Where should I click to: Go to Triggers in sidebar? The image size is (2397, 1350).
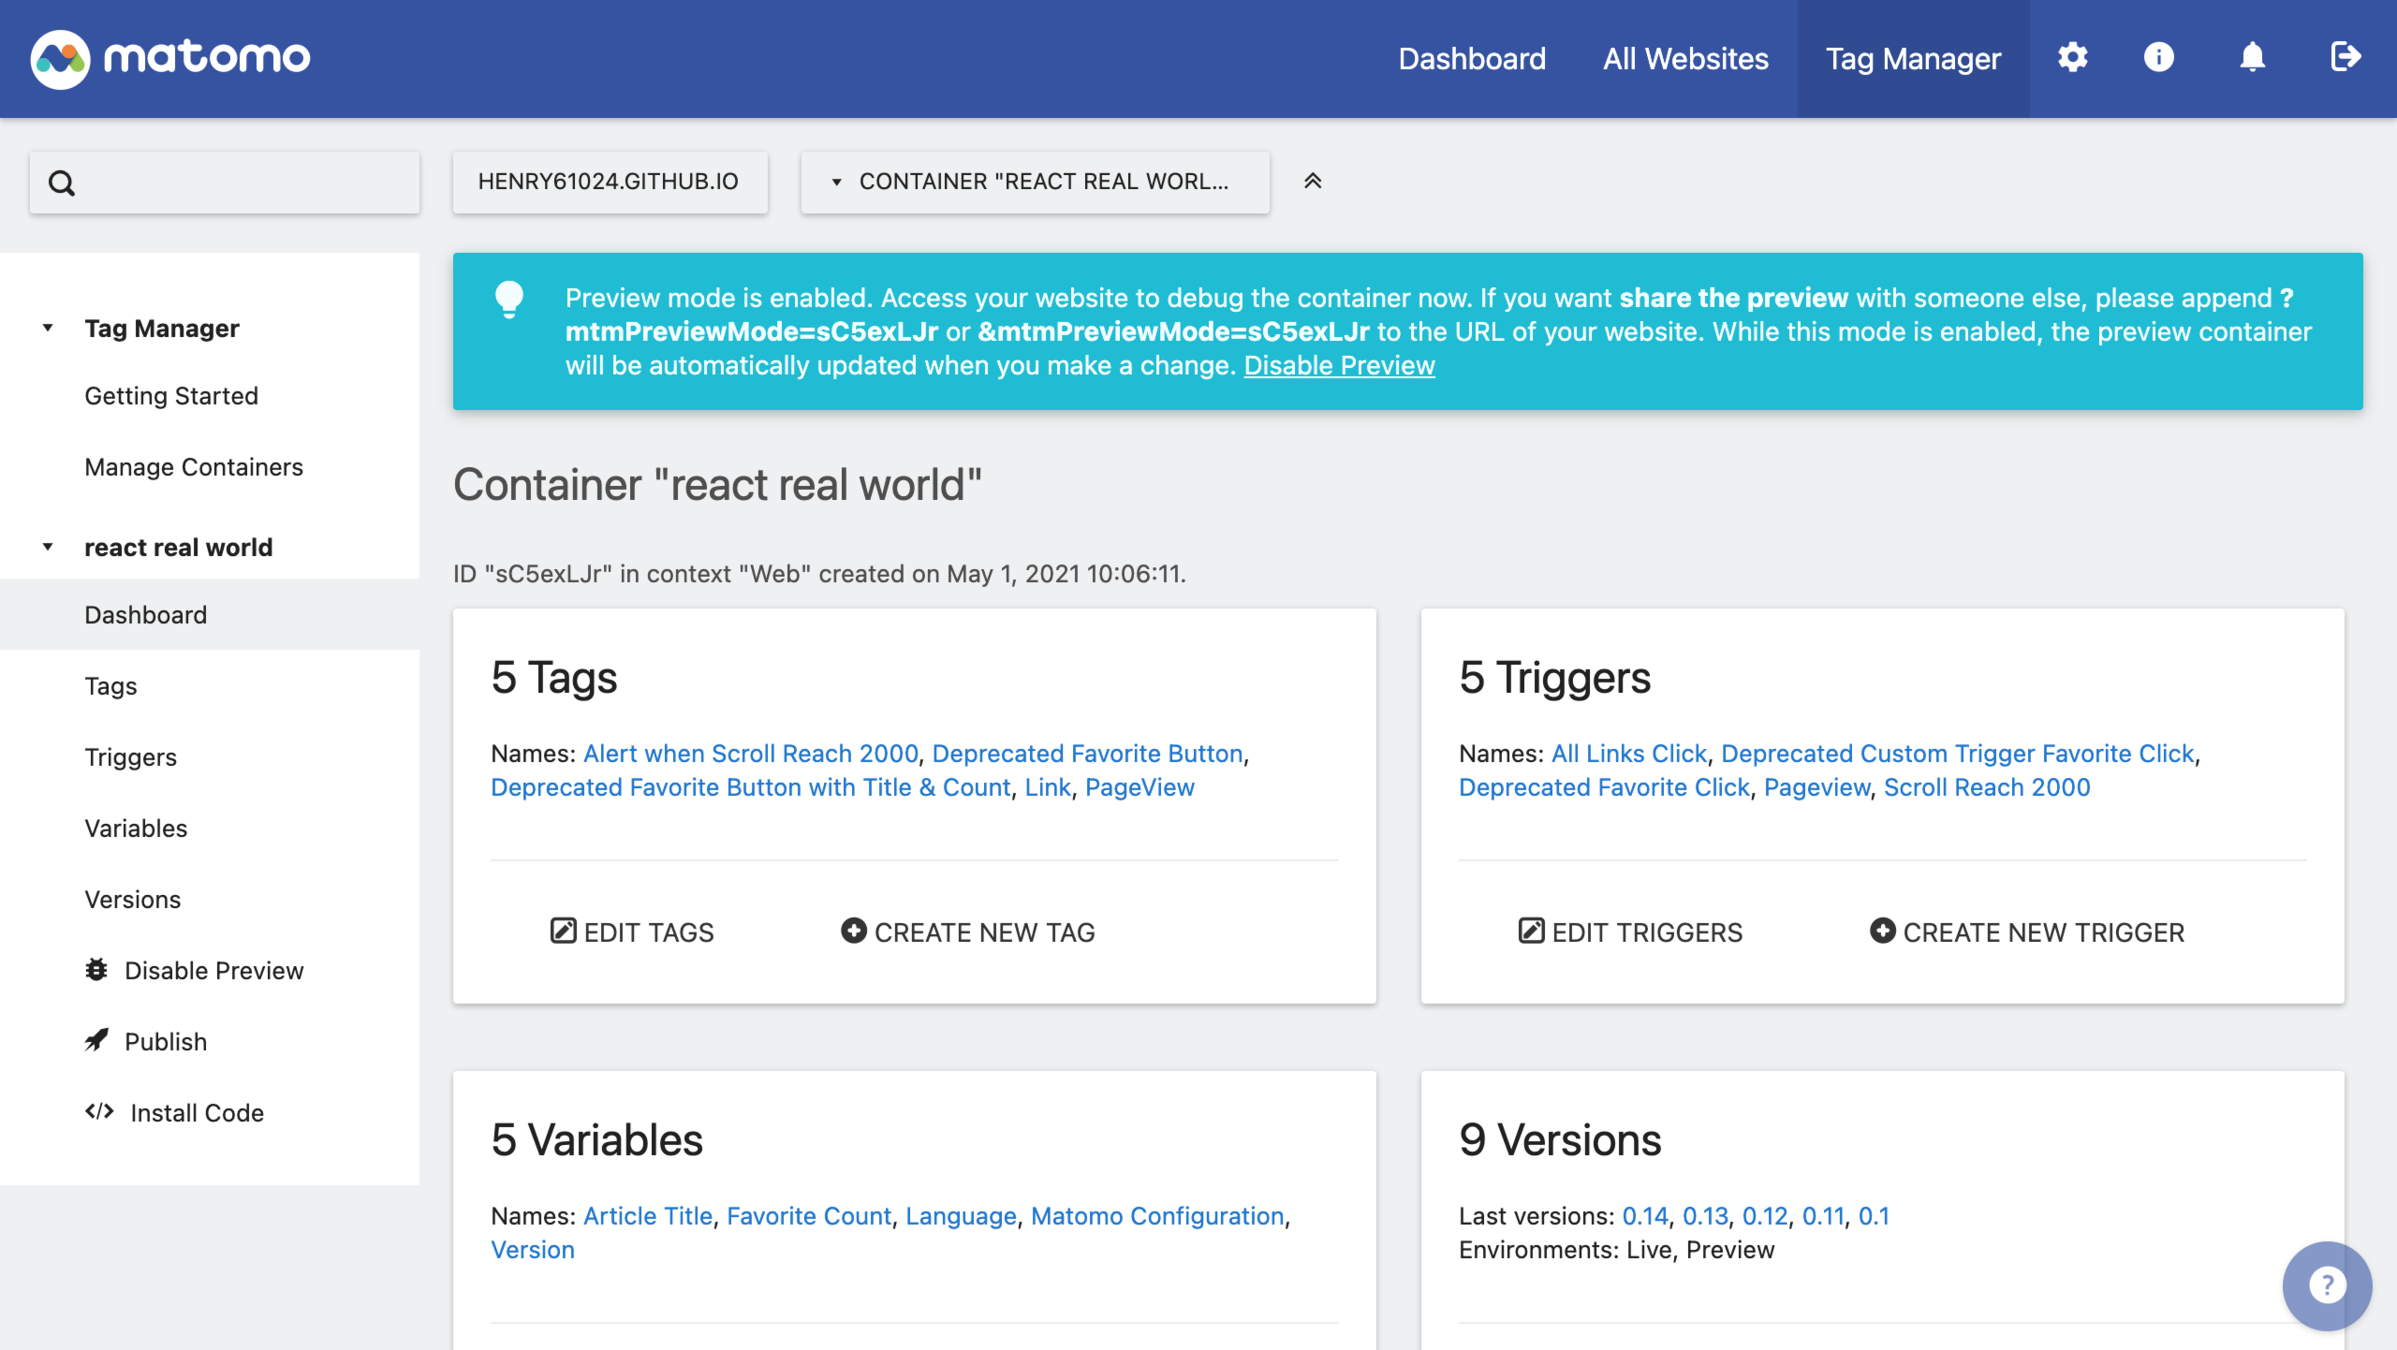click(130, 757)
